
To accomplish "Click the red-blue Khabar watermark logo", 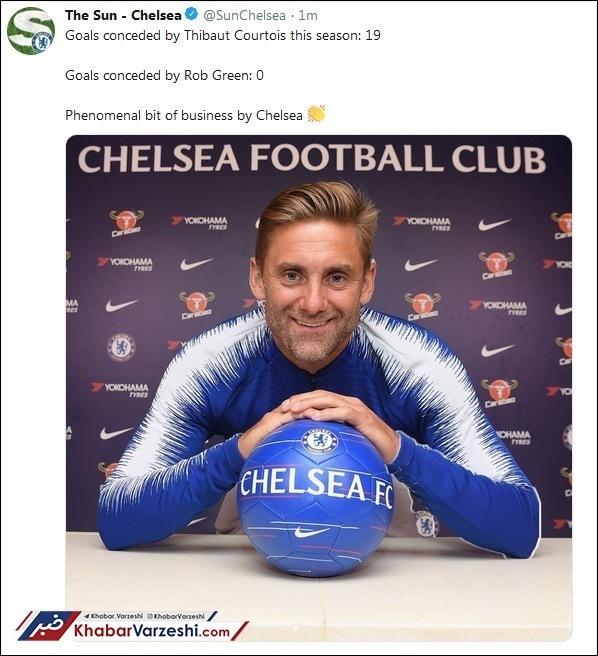I will tap(47, 626).
